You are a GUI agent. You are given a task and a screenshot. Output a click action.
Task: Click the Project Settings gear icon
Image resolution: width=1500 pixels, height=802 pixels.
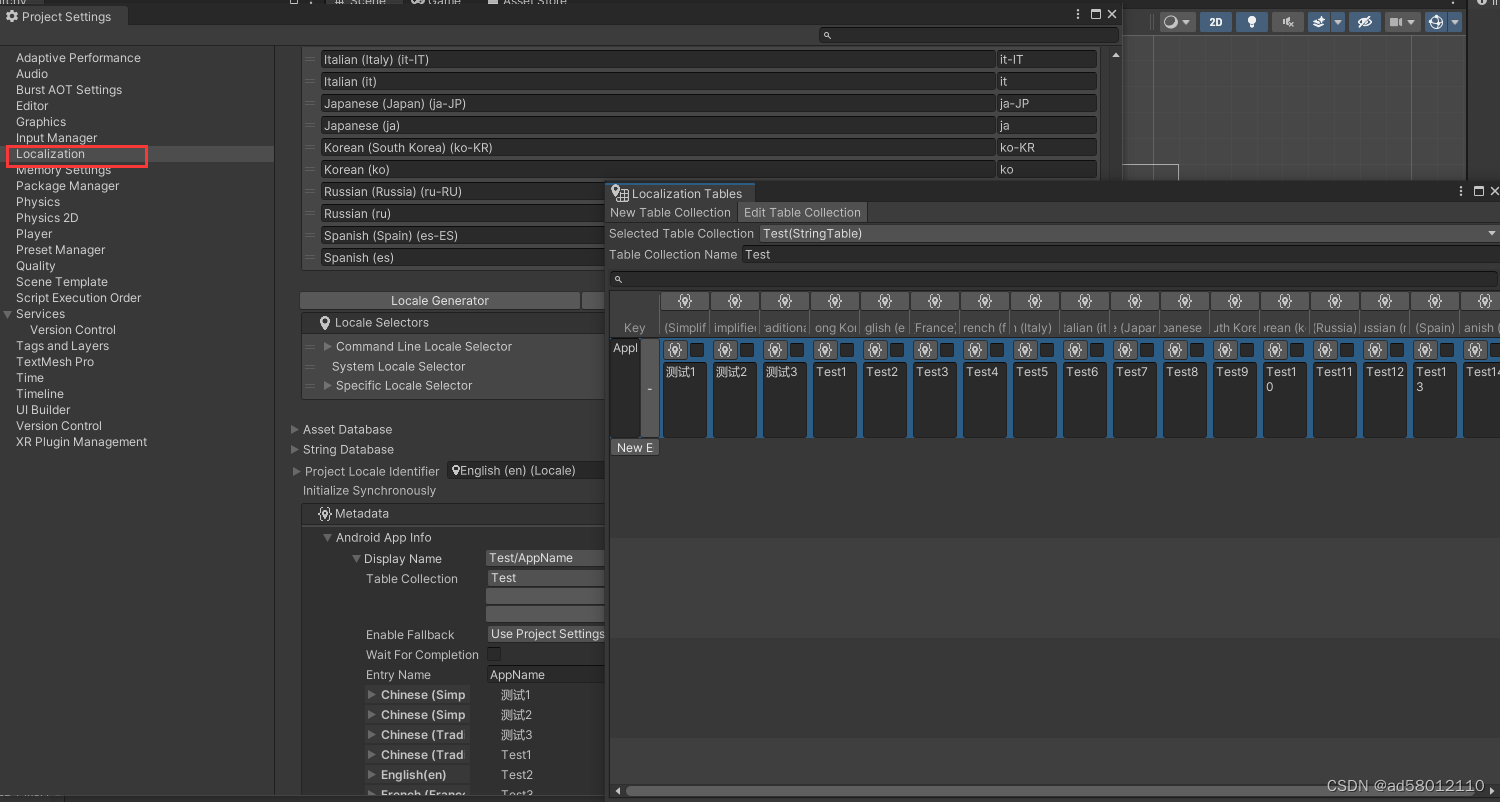12,17
